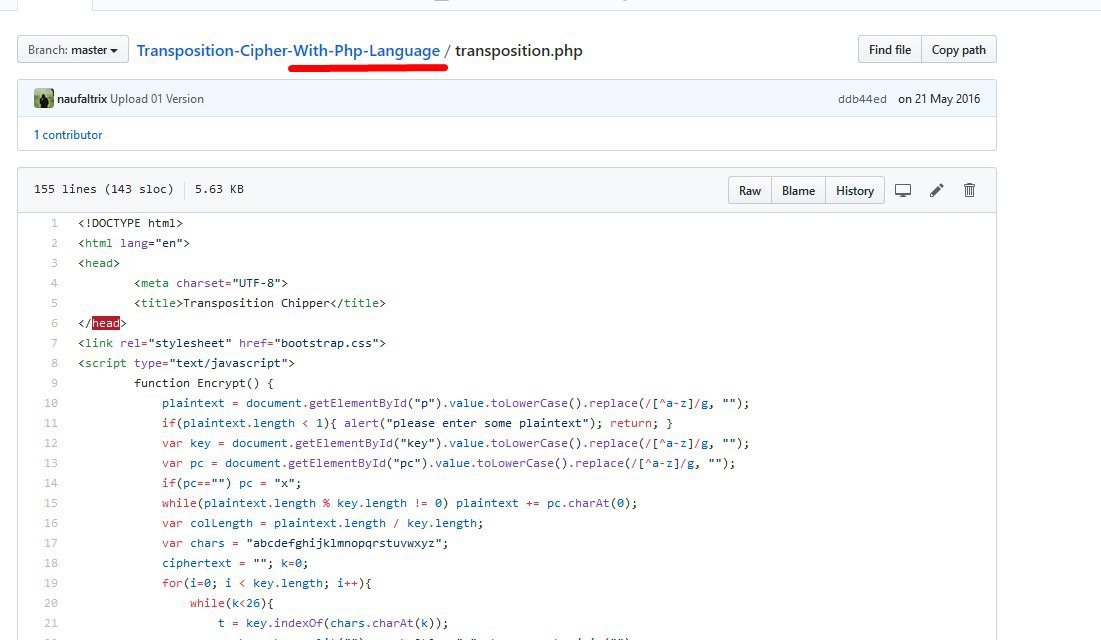Open the Blame view
Image resolution: width=1101 pixels, height=640 pixels.
point(798,190)
